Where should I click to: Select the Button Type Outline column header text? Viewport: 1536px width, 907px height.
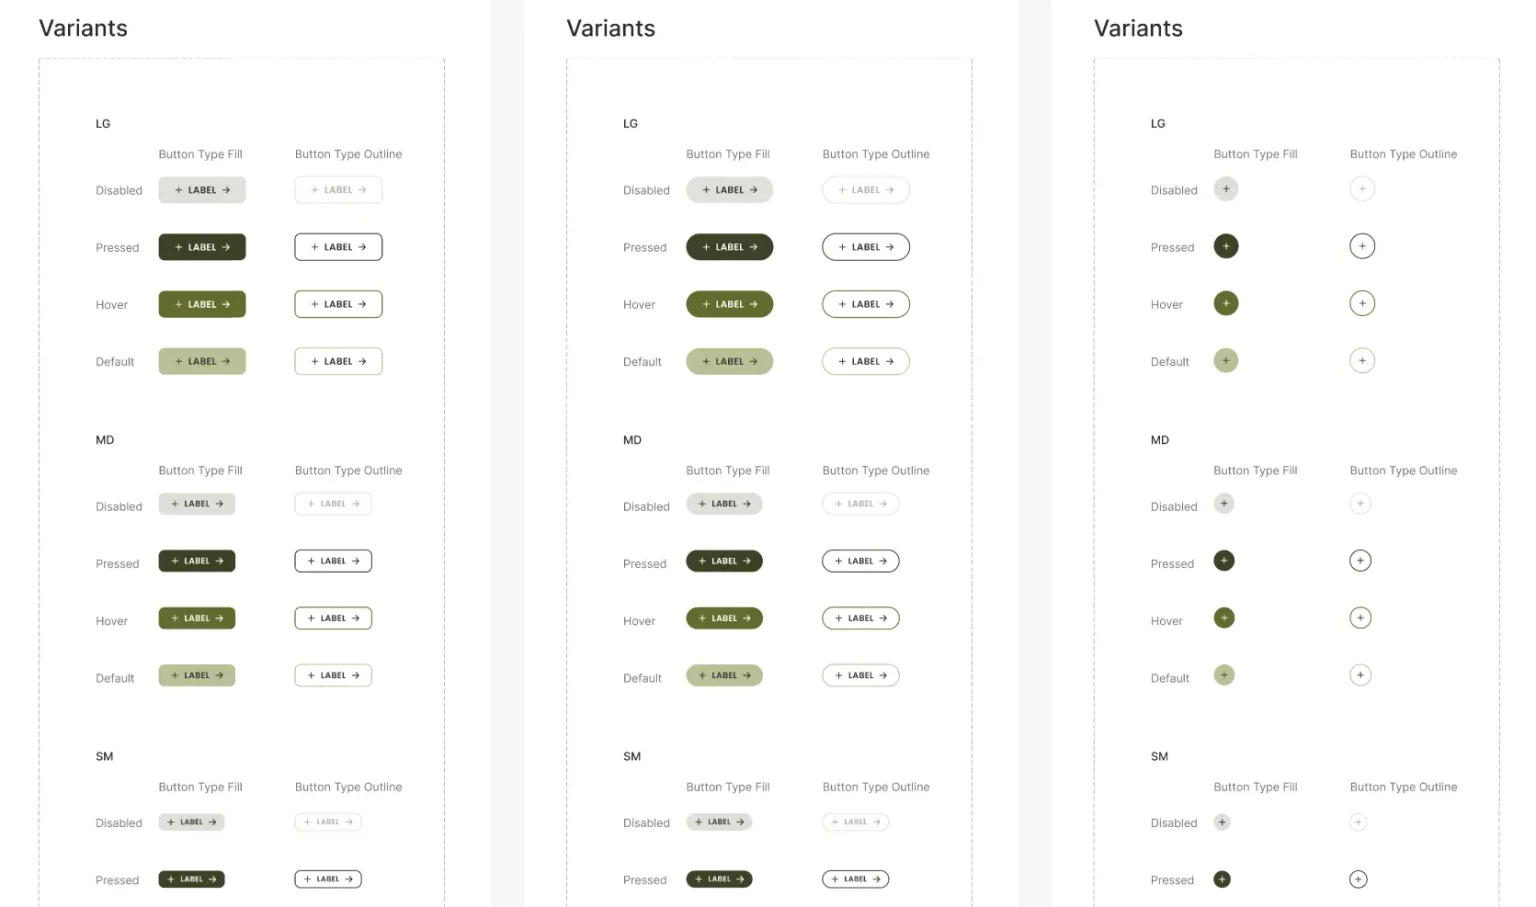348,154
